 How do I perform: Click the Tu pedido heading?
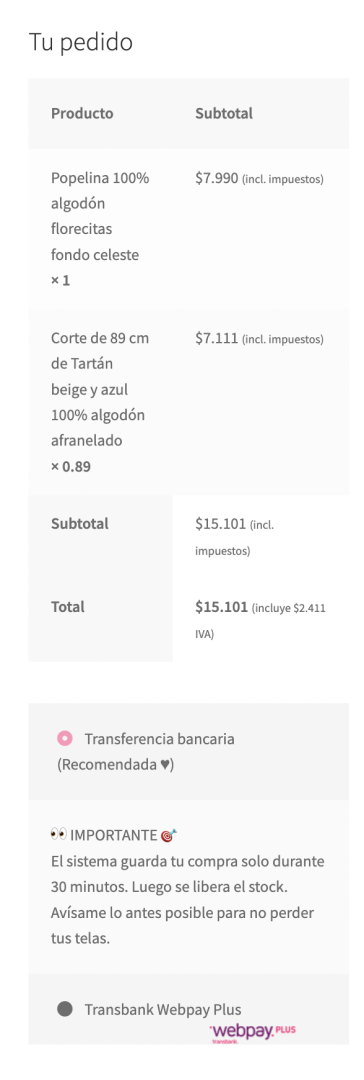(81, 42)
